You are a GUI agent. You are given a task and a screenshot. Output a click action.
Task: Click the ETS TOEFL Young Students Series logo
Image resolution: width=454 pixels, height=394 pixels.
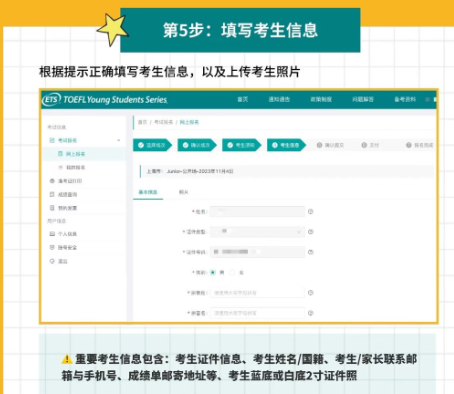(x=105, y=99)
